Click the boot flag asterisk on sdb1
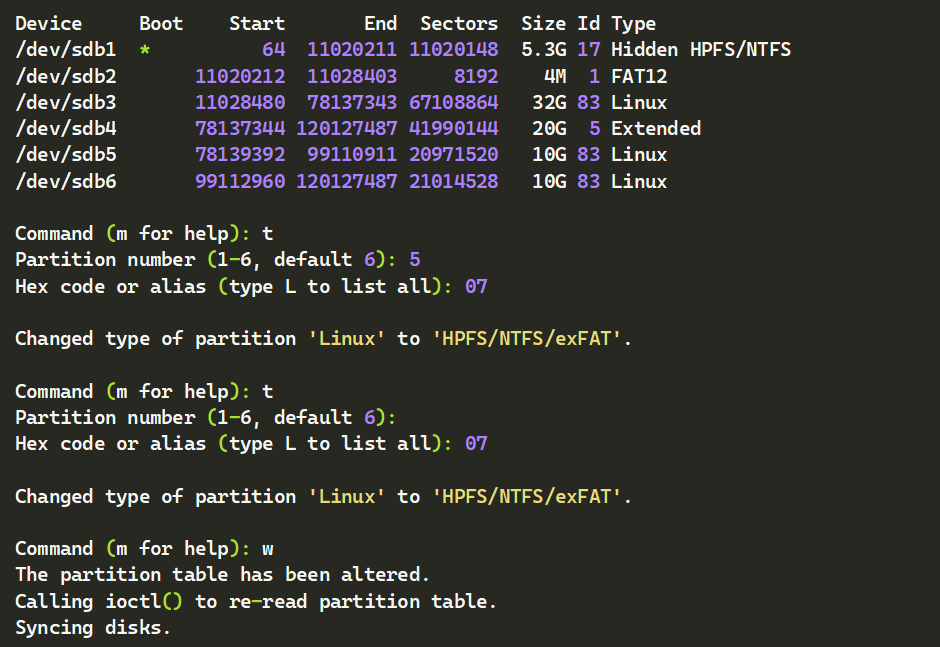The height and width of the screenshot is (647, 940). [145, 50]
